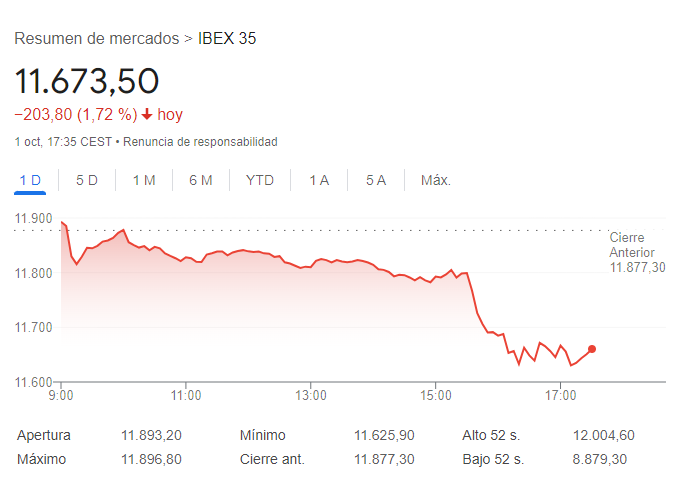Click the IBEX 35 breadcrumb title
Image resolution: width=677 pixels, height=482 pixels.
227,39
